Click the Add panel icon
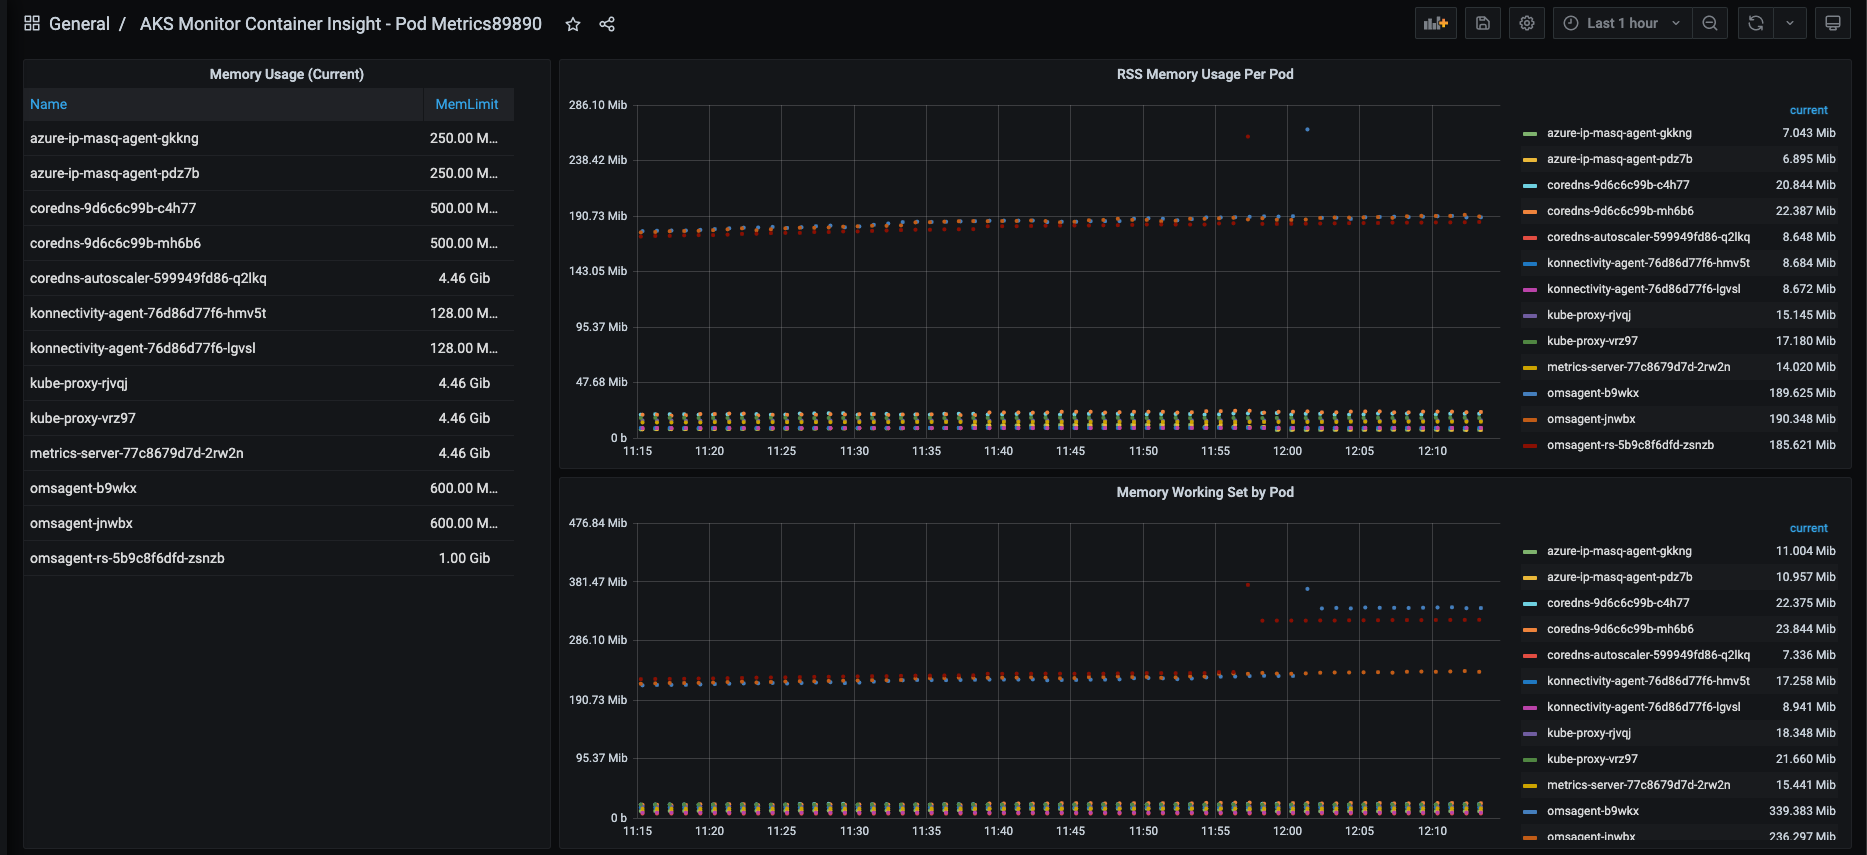This screenshot has height=855, width=1867. point(1435,23)
